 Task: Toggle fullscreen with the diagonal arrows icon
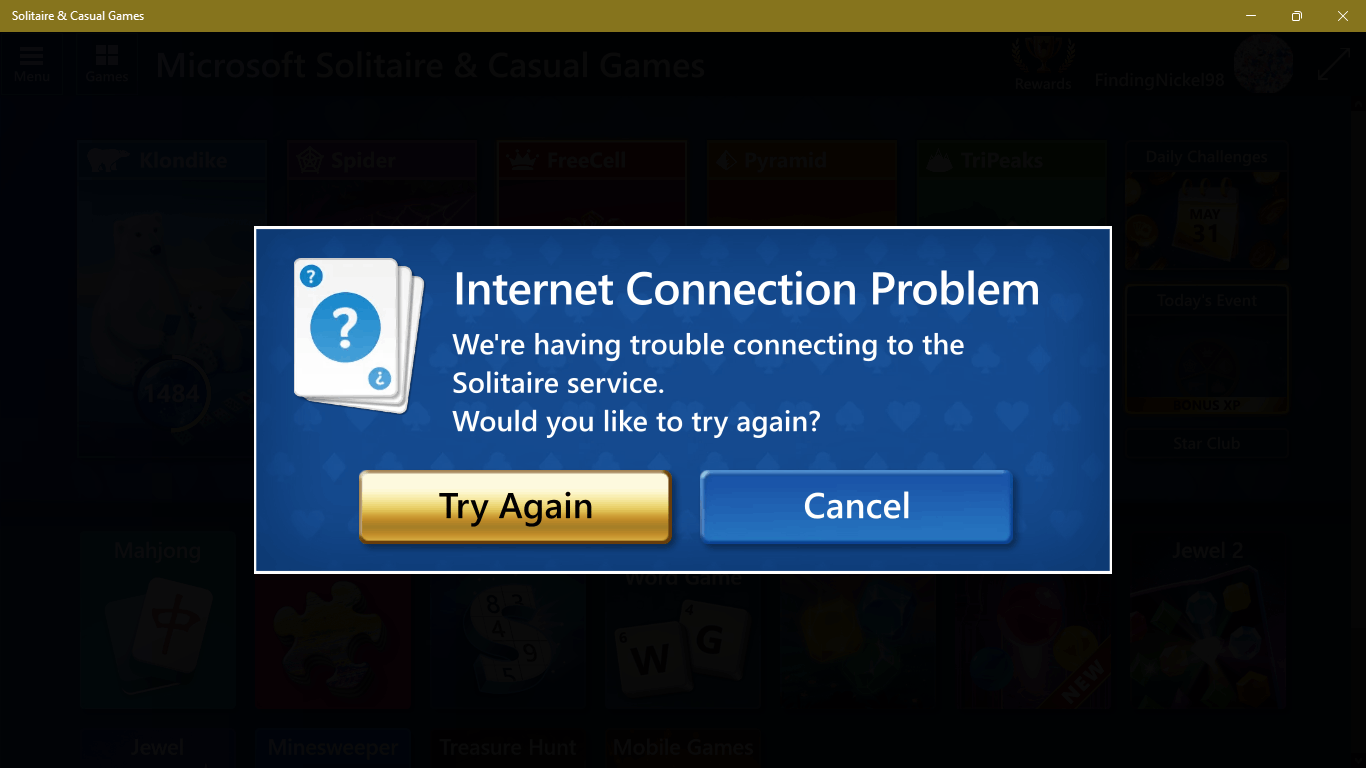click(x=1334, y=65)
